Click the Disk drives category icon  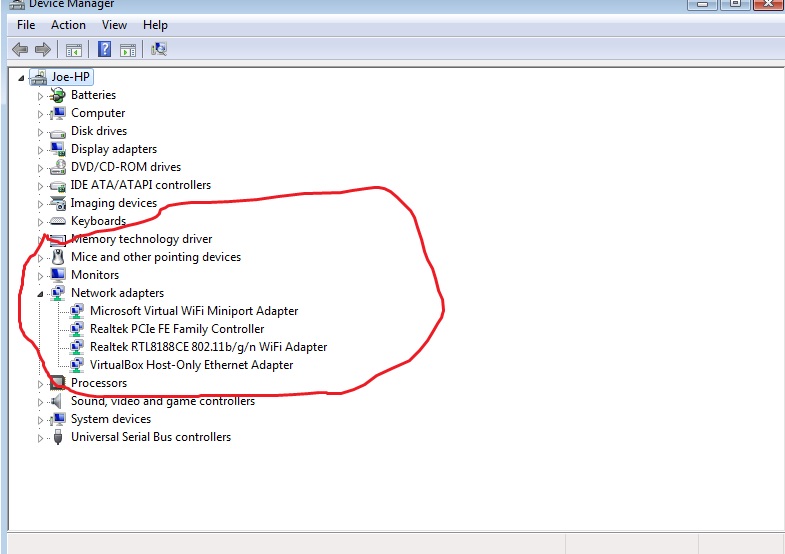click(58, 132)
